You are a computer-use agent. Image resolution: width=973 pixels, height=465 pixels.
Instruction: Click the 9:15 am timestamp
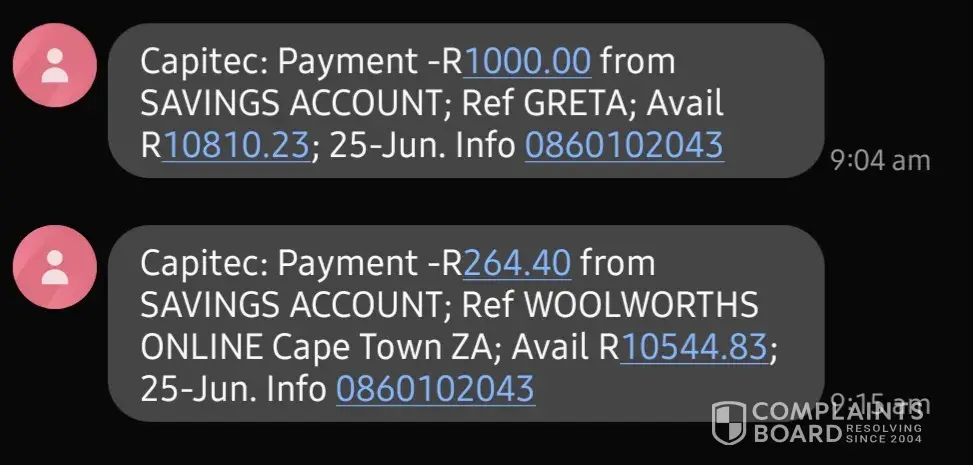point(880,404)
